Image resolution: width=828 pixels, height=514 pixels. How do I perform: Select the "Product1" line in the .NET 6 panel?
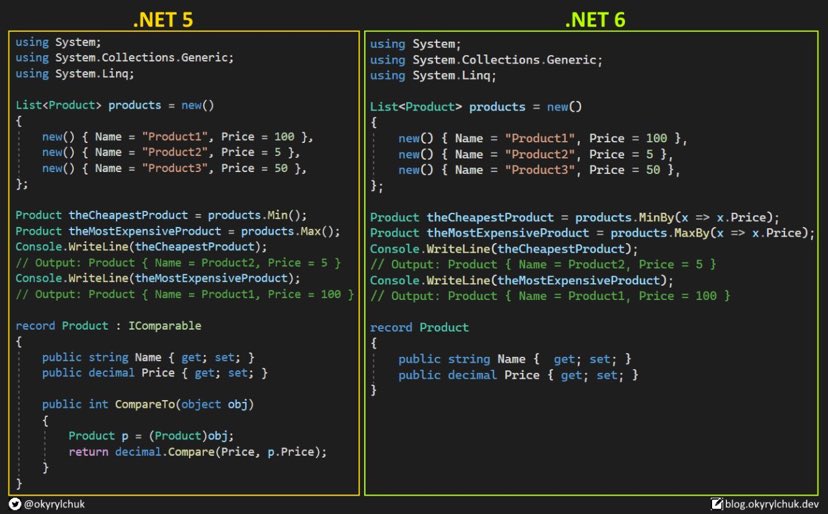543,138
